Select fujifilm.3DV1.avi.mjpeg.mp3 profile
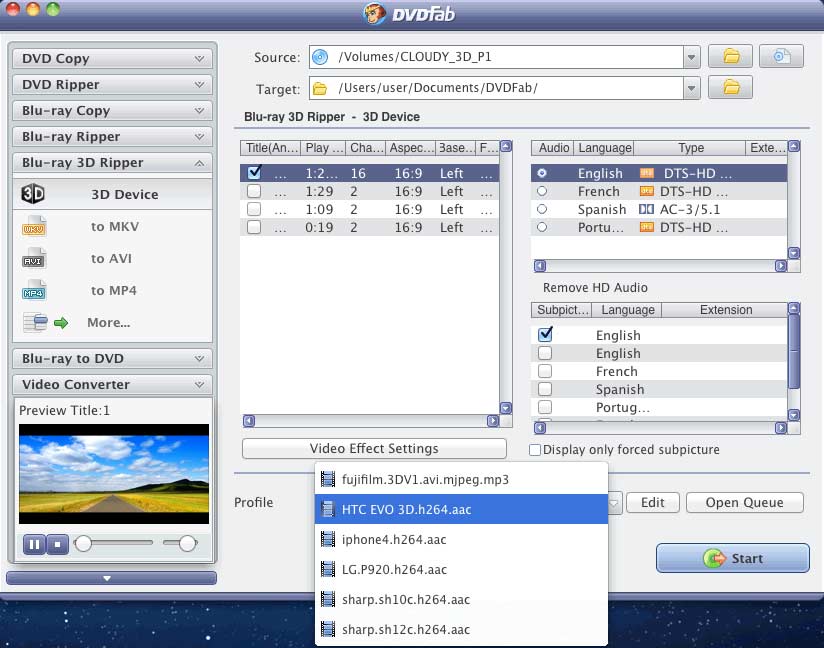 [x=461, y=479]
